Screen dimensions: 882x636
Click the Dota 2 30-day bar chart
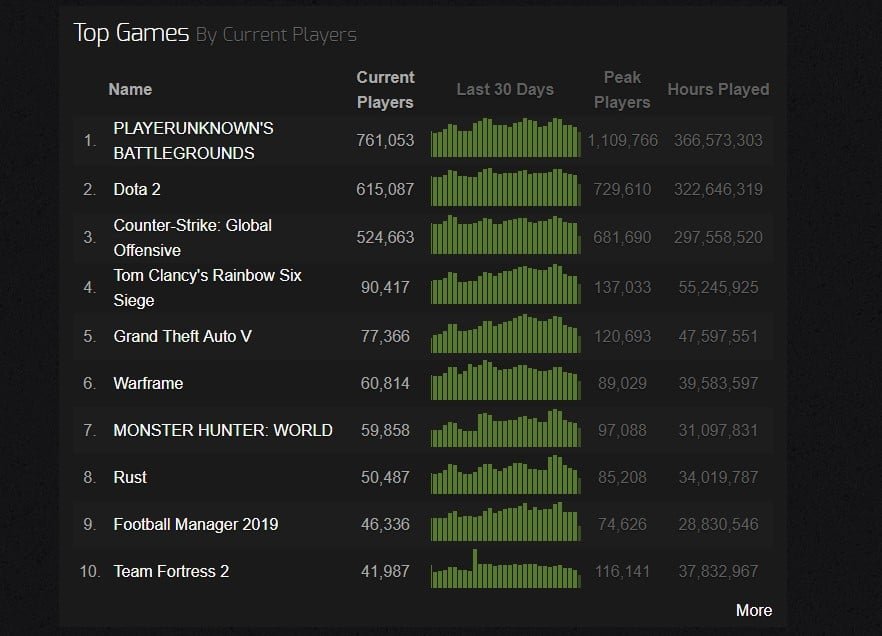505,187
